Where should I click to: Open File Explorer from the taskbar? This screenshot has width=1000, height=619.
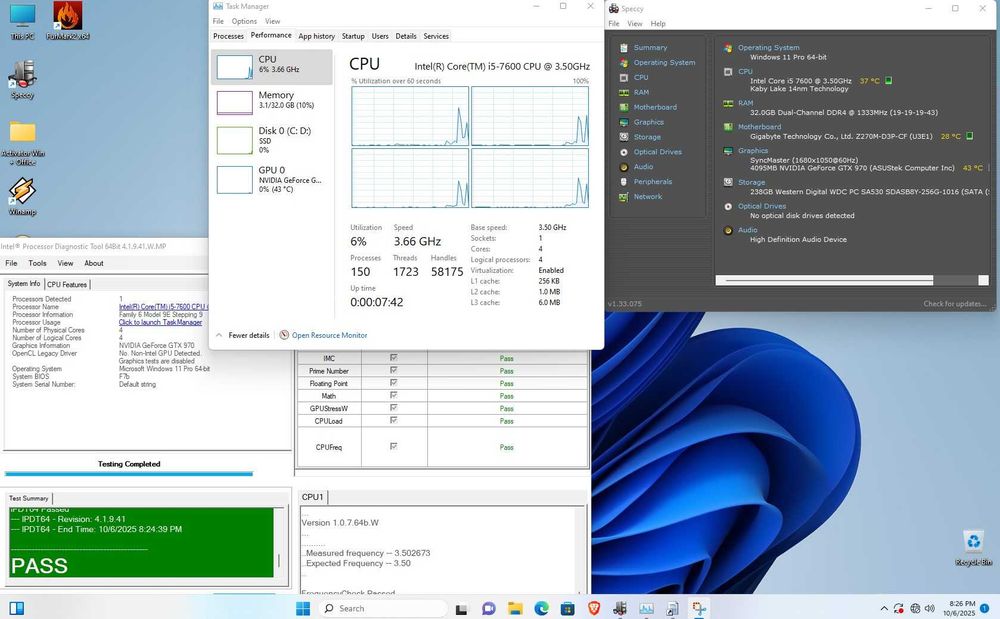[x=515, y=608]
